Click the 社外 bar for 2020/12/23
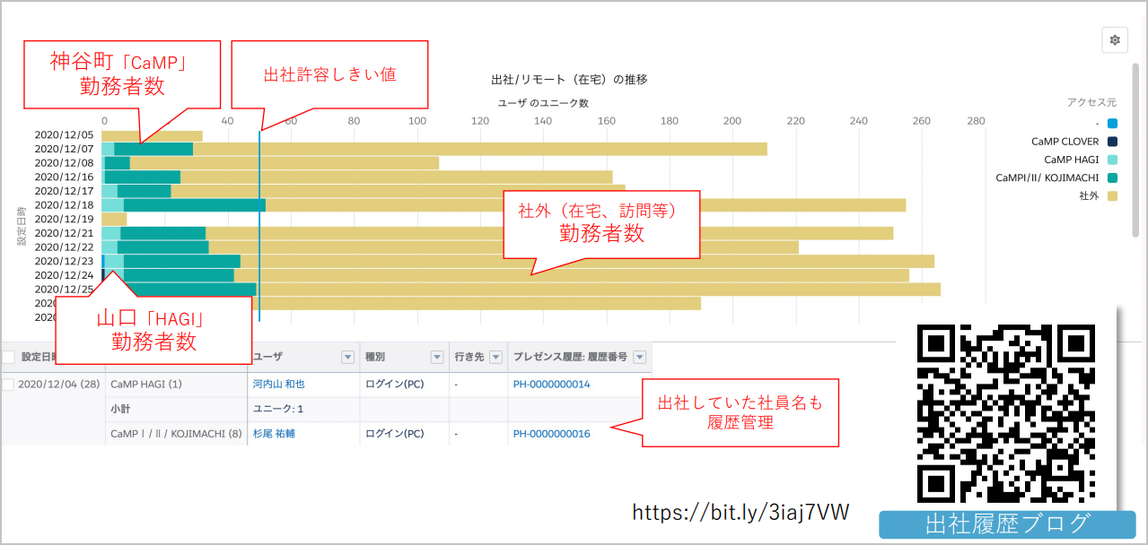 (587, 262)
